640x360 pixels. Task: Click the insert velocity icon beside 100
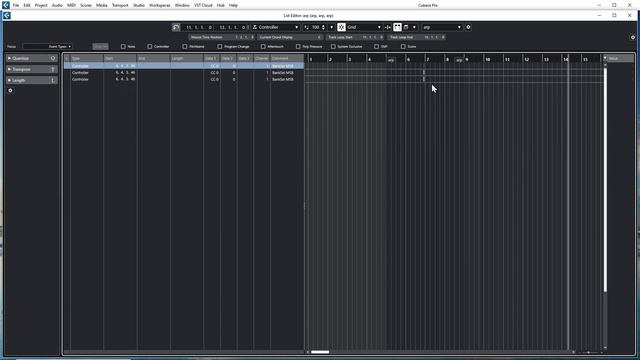[x=307, y=27]
